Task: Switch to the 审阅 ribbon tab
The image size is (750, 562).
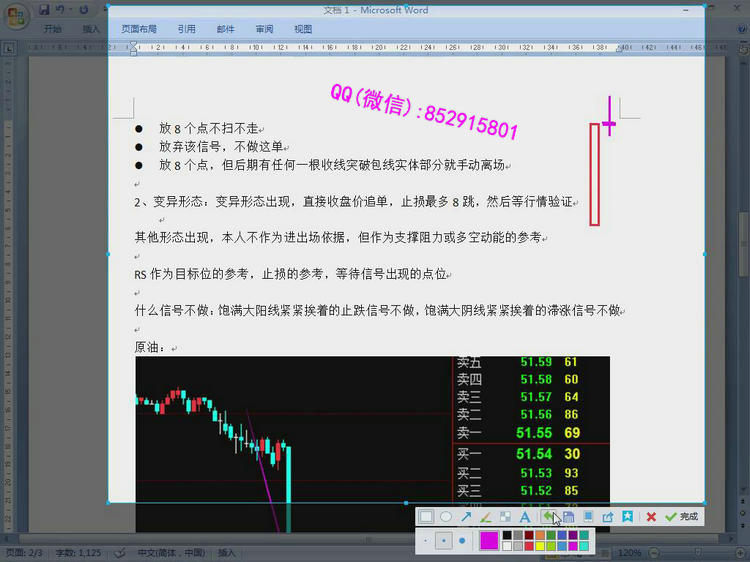Action: [x=264, y=30]
